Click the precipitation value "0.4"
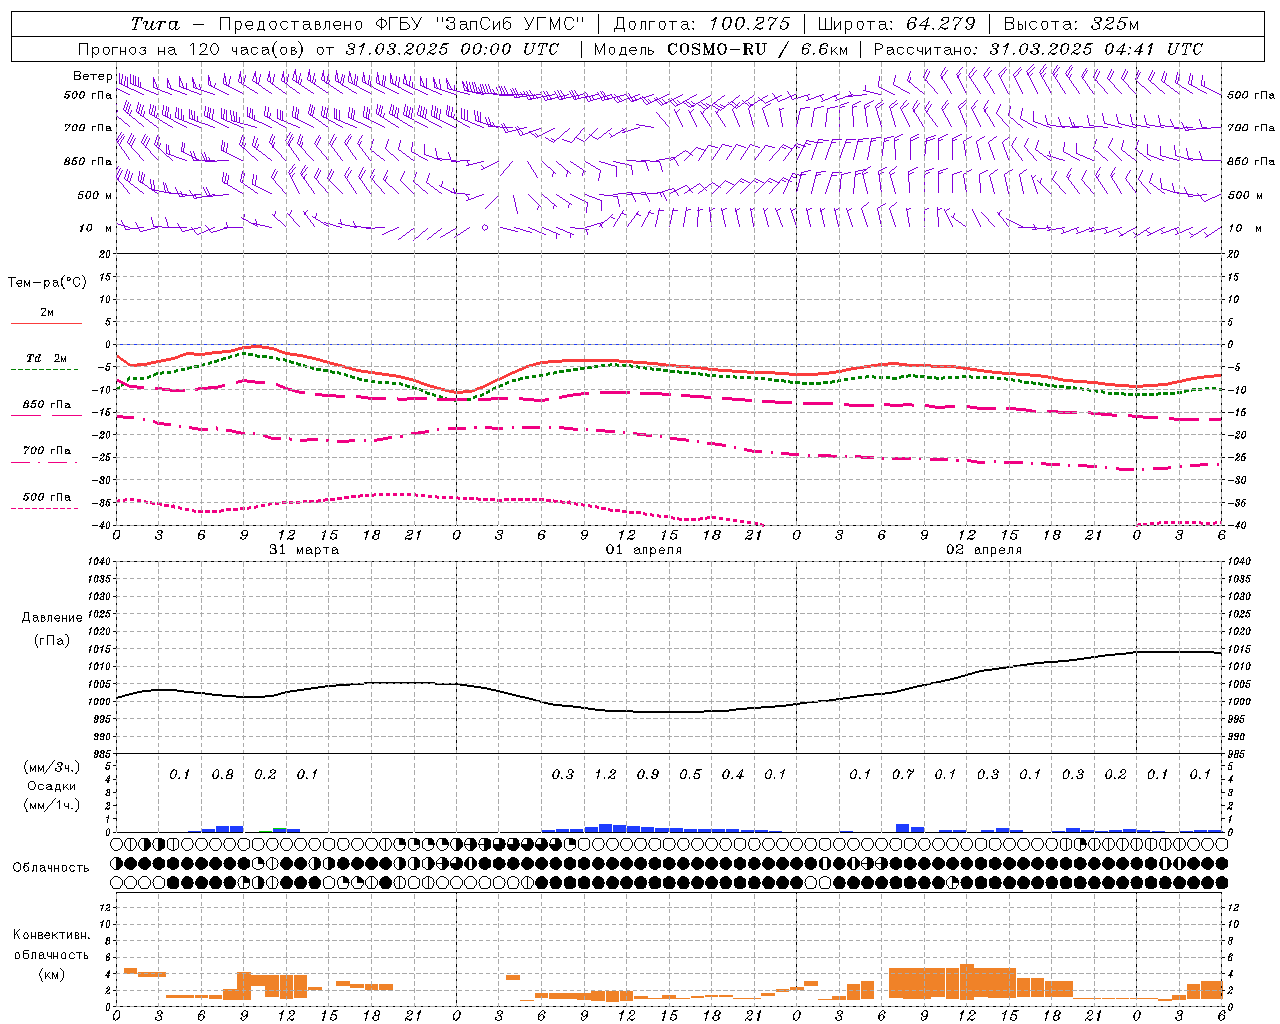This screenshot has height=1024, width=1280. coord(733,775)
